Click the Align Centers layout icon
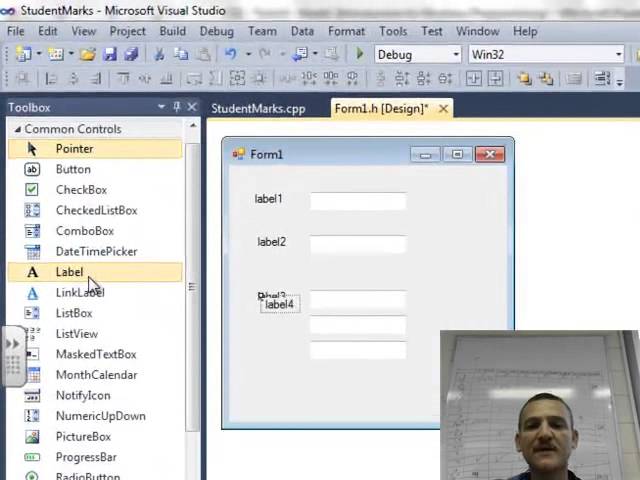Viewport: 640px width, 480px height. (73, 78)
